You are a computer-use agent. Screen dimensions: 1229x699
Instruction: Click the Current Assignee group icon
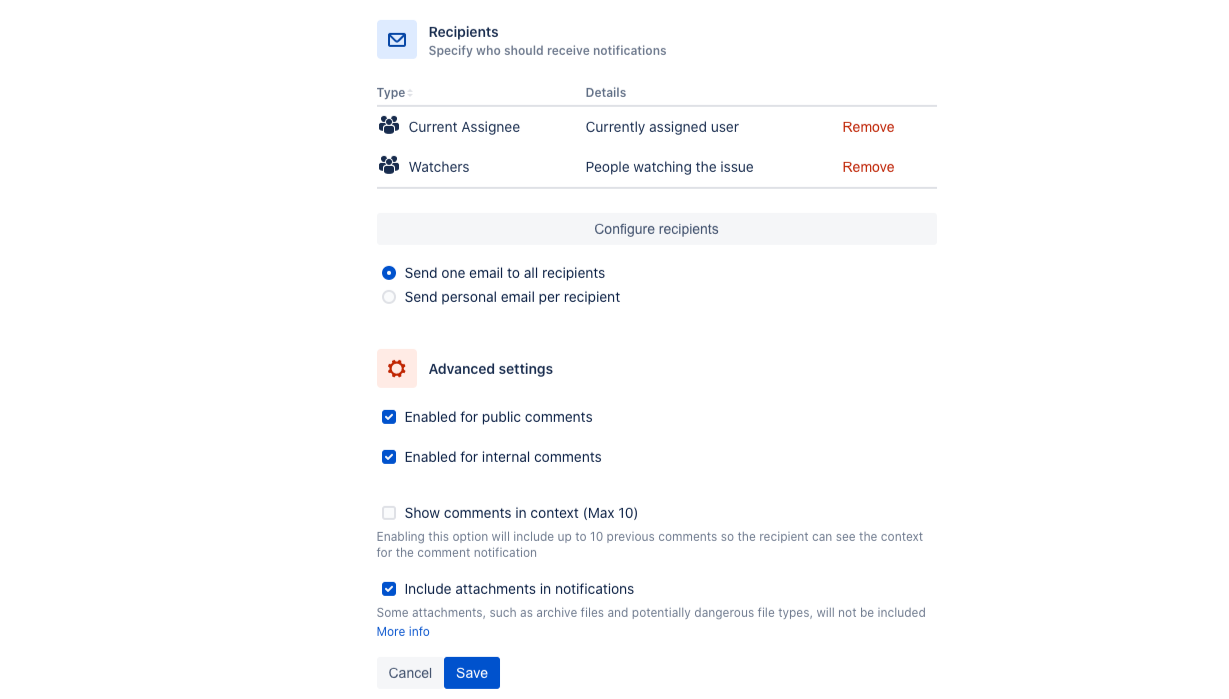pyautogui.click(x=389, y=126)
